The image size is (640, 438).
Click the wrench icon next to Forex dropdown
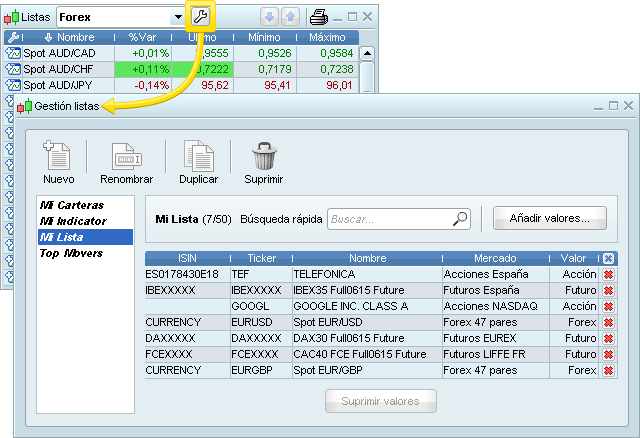tap(200, 17)
